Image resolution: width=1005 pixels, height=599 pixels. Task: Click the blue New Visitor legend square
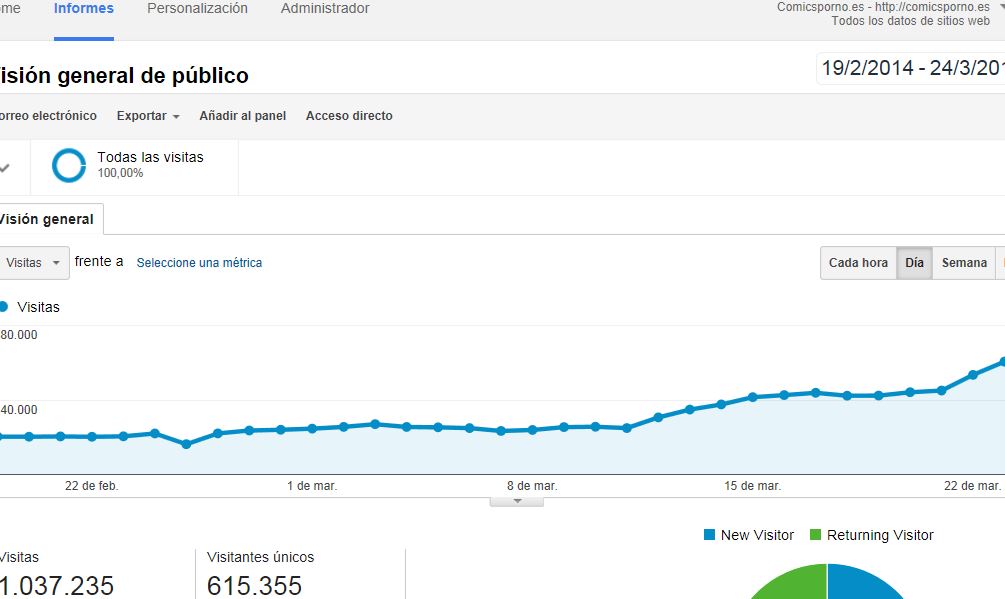pyautogui.click(x=709, y=535)
